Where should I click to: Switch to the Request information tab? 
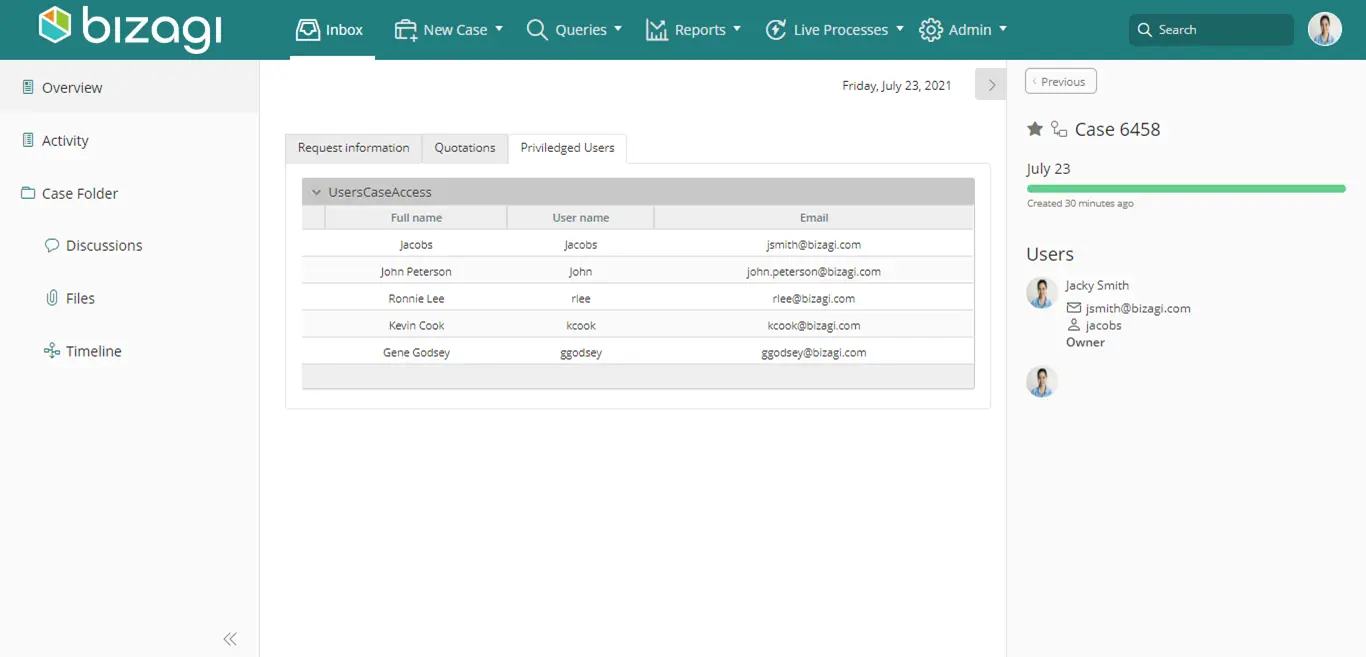pyautogui.click(x=354, y=148)
